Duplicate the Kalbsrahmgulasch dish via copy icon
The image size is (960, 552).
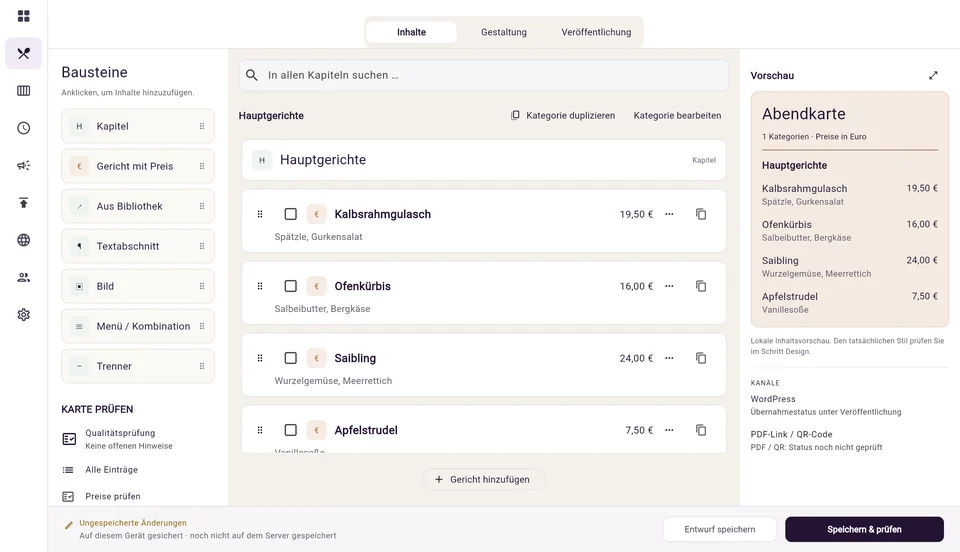pos(701,214)
